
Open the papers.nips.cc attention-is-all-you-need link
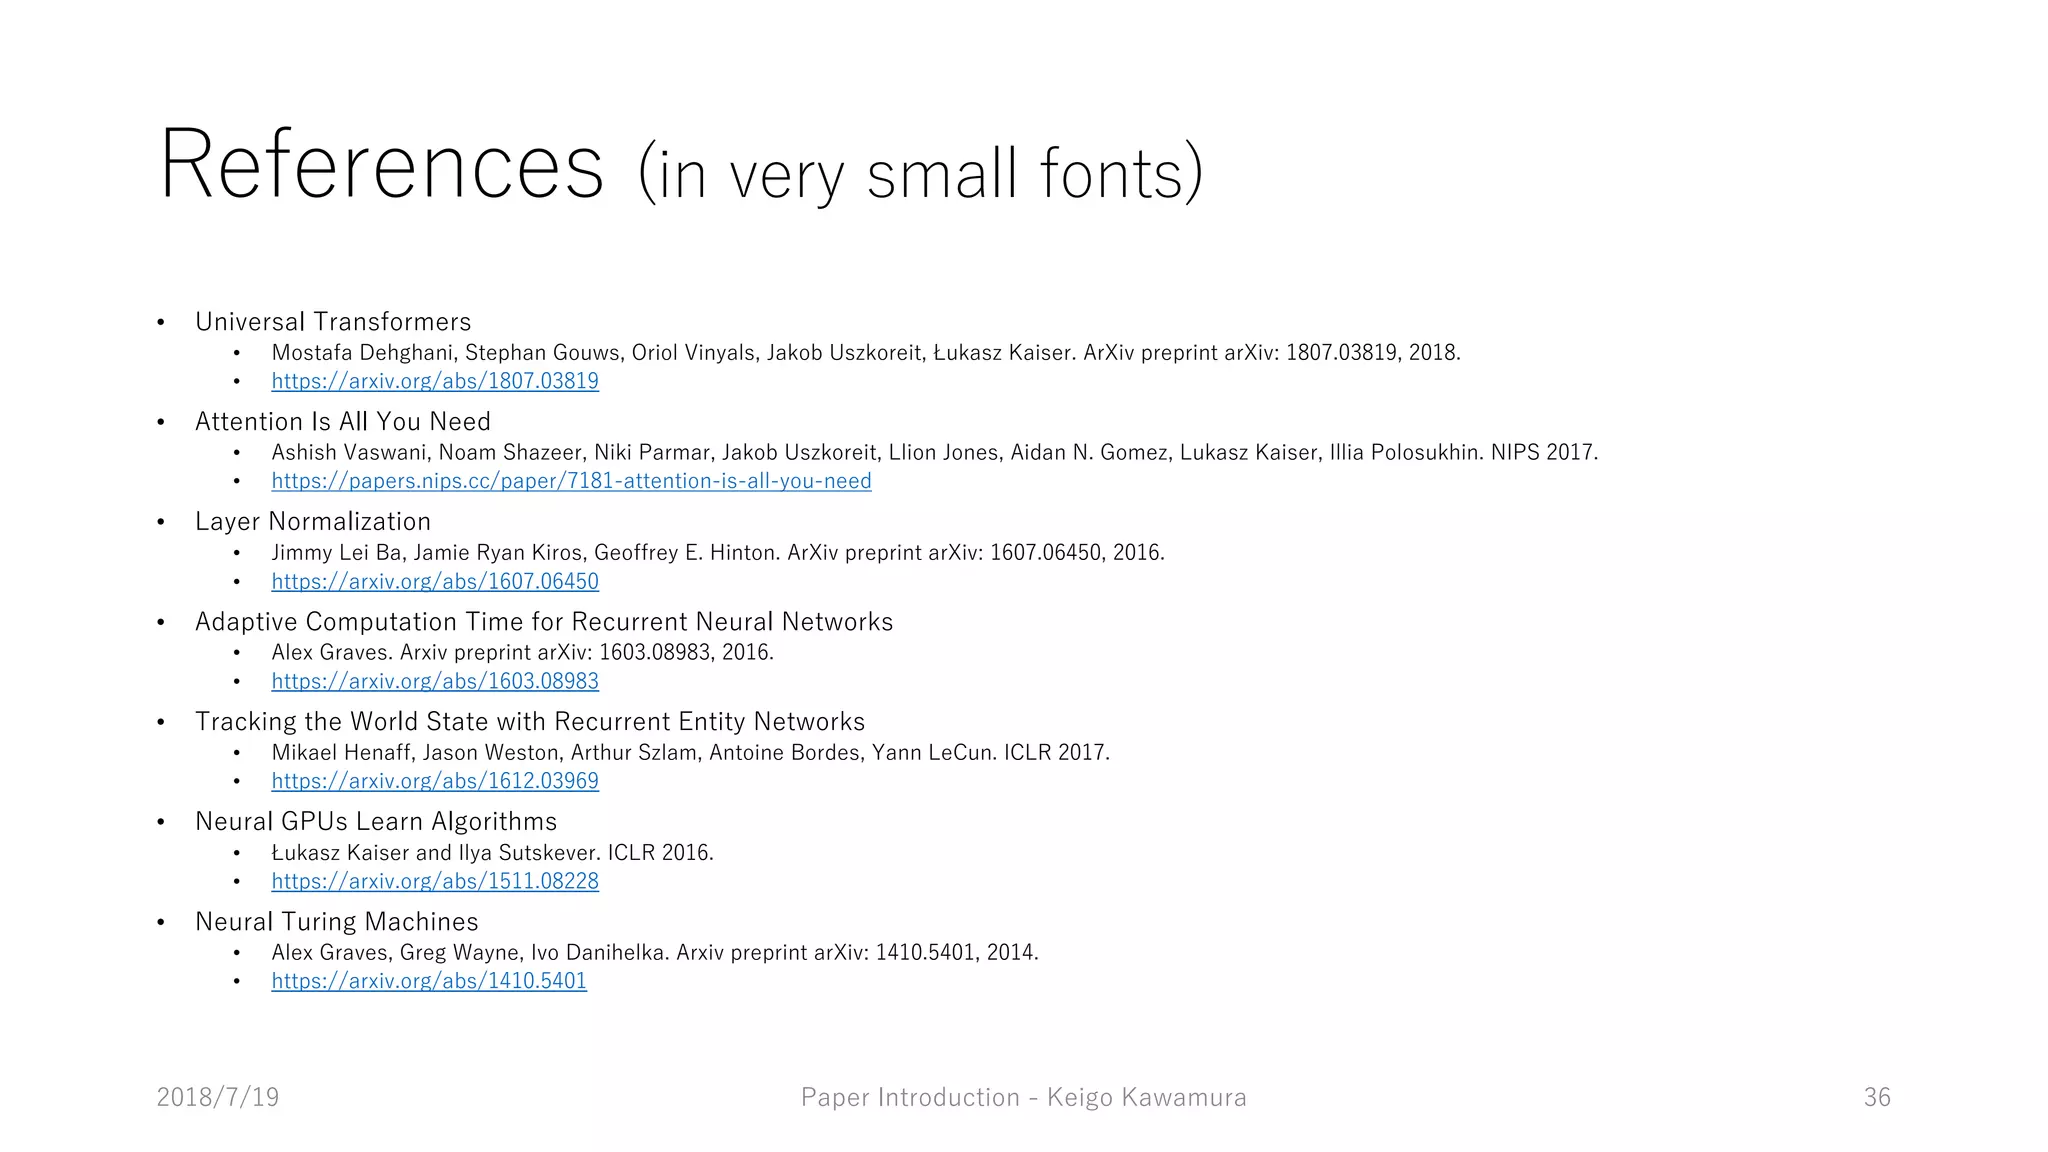pos(571,481)
